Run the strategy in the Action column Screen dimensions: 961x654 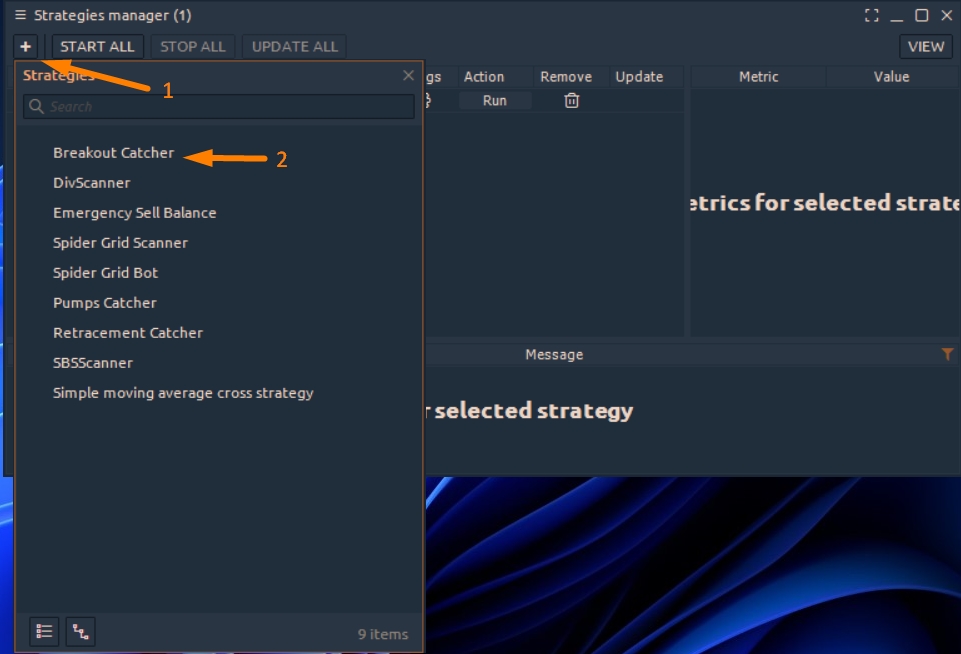[494, 100]
